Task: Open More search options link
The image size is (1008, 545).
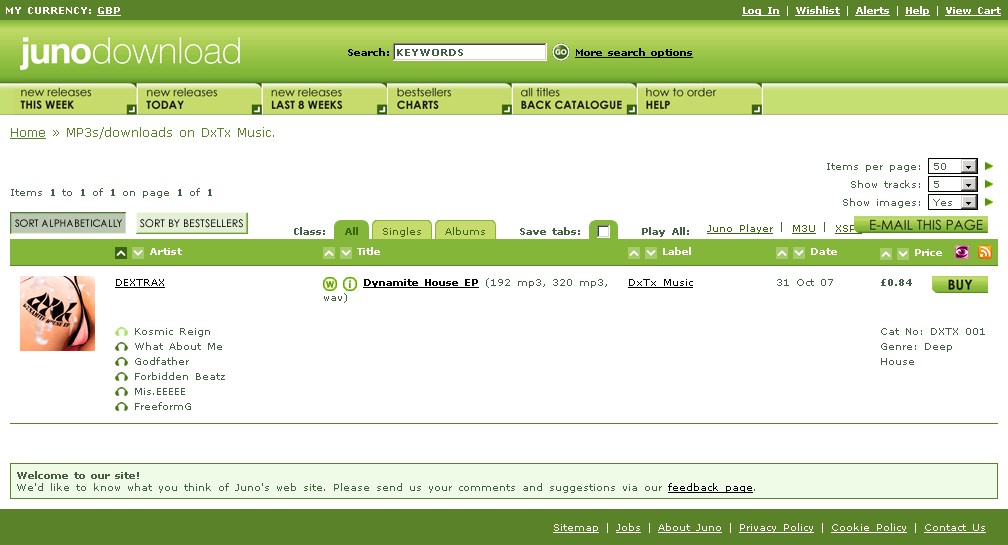Action: click(634, 53)
